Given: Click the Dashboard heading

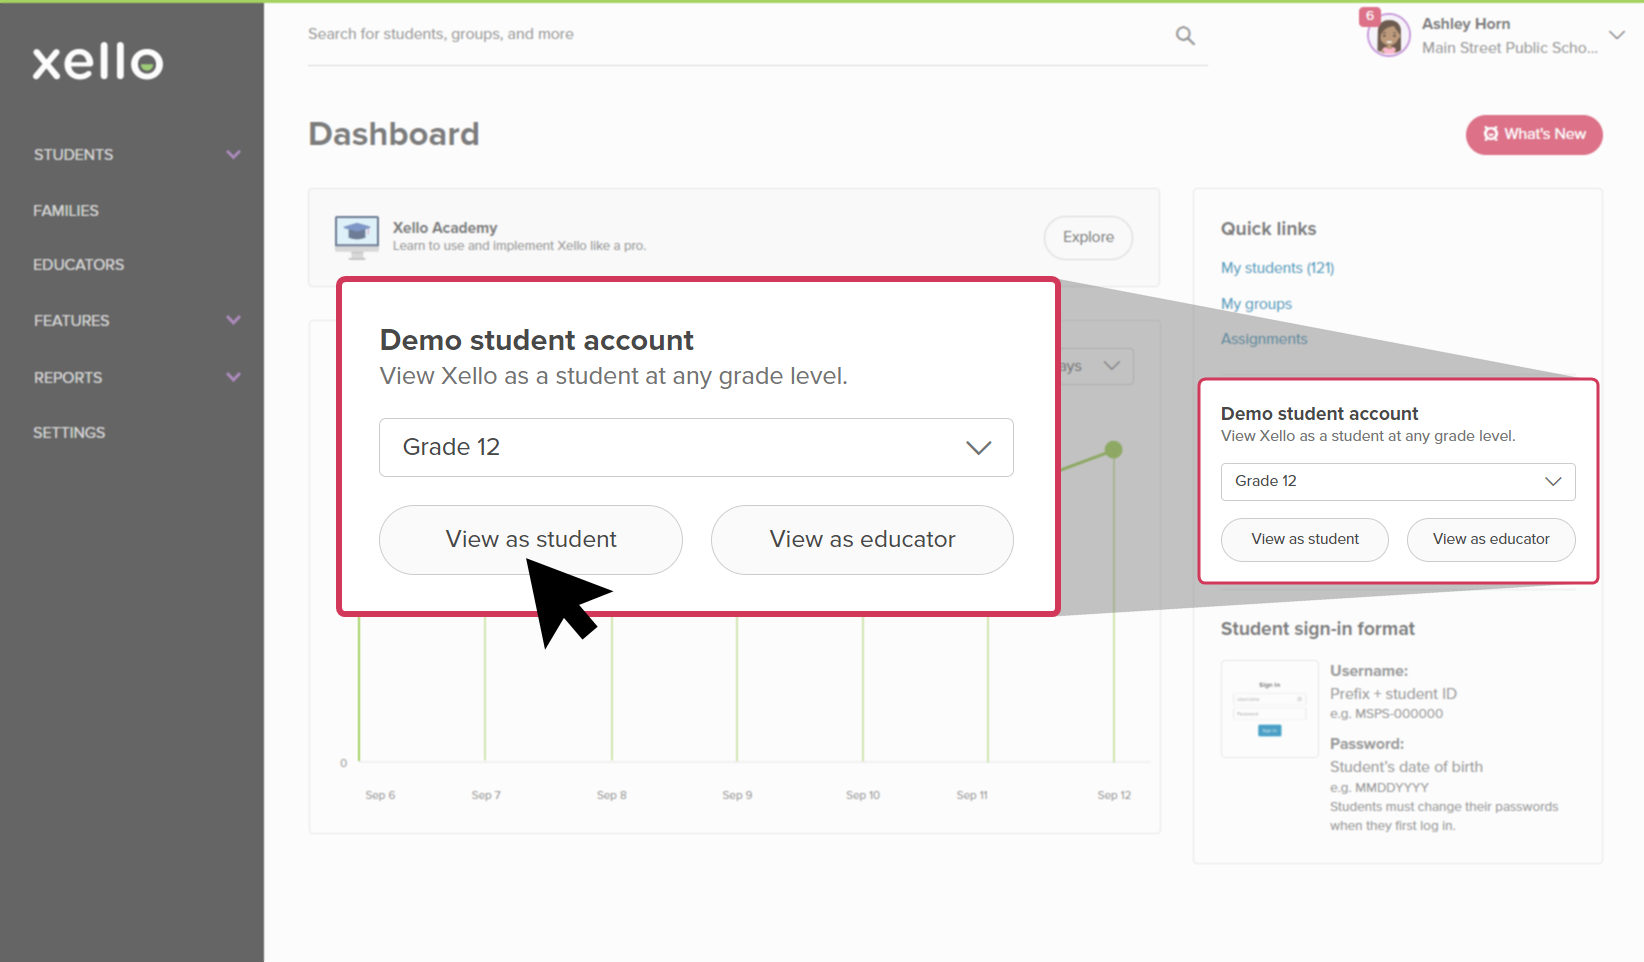Looking at the screenshot, I should pos(394,134).
